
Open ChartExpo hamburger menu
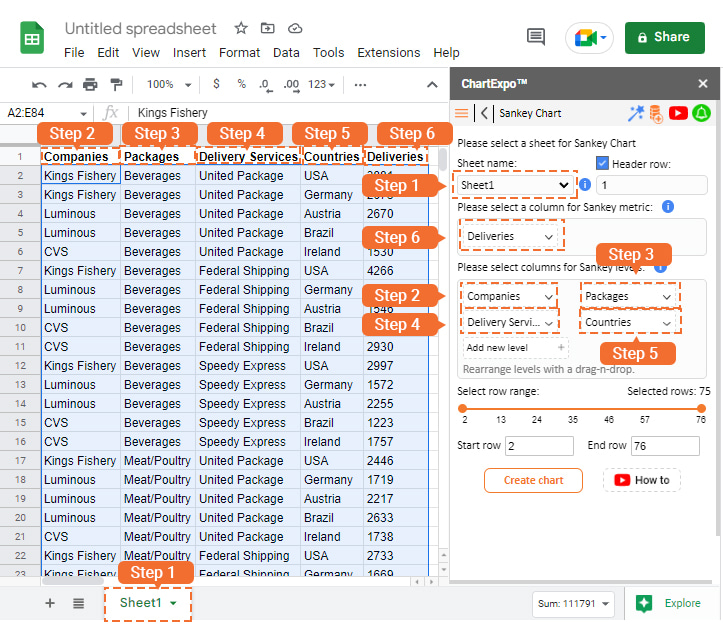pos(462,113)
